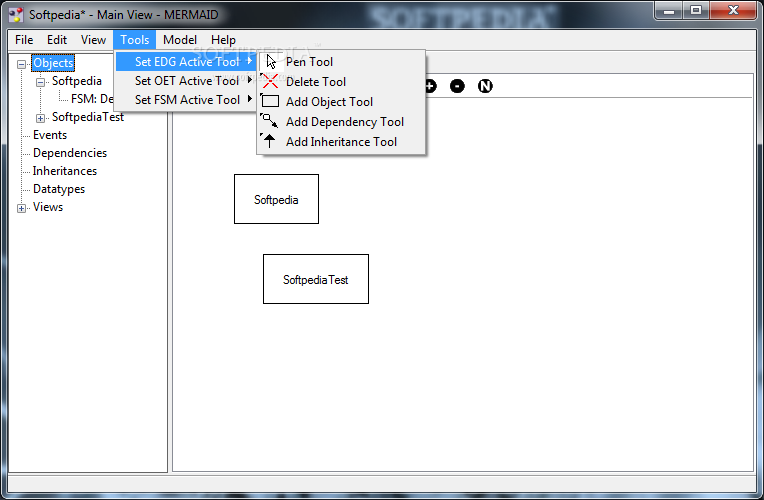Choose Add Inheritance Tool entry text
The height and width of the screenshot is (500, 764).
[342, 142]
